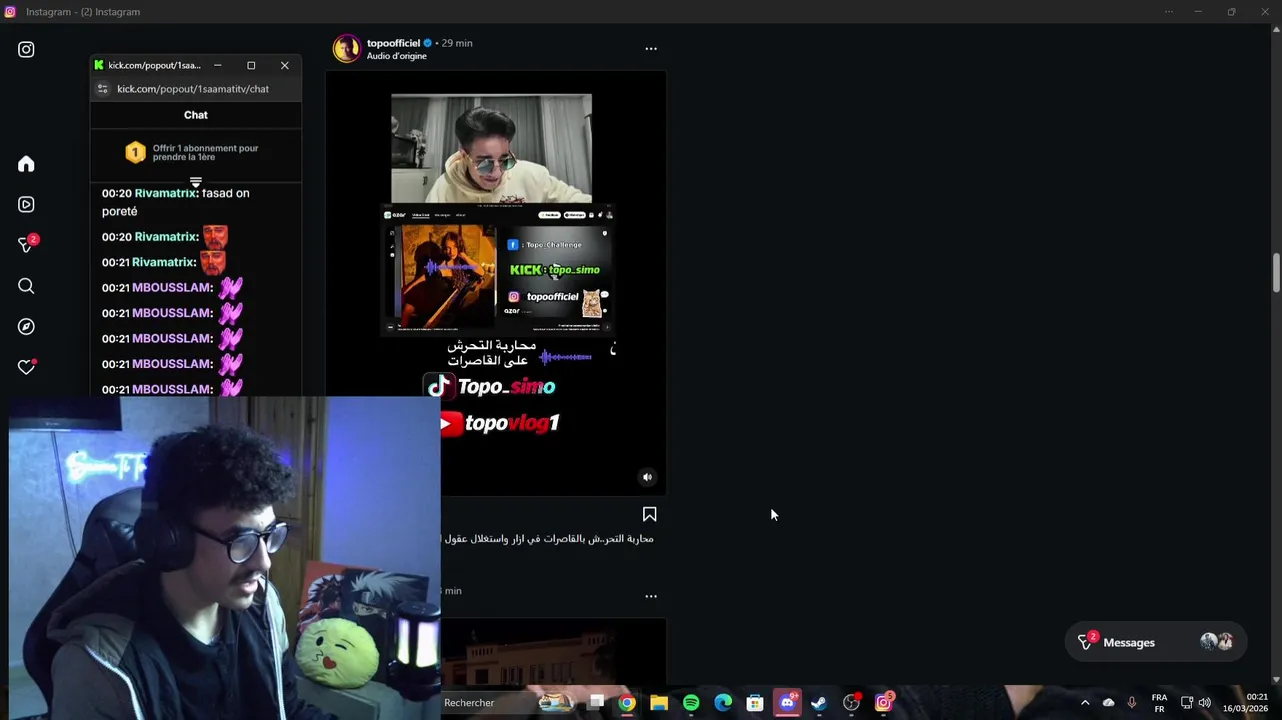
Task: Play the topoofficiel reel video
Action: coord(496,283)
